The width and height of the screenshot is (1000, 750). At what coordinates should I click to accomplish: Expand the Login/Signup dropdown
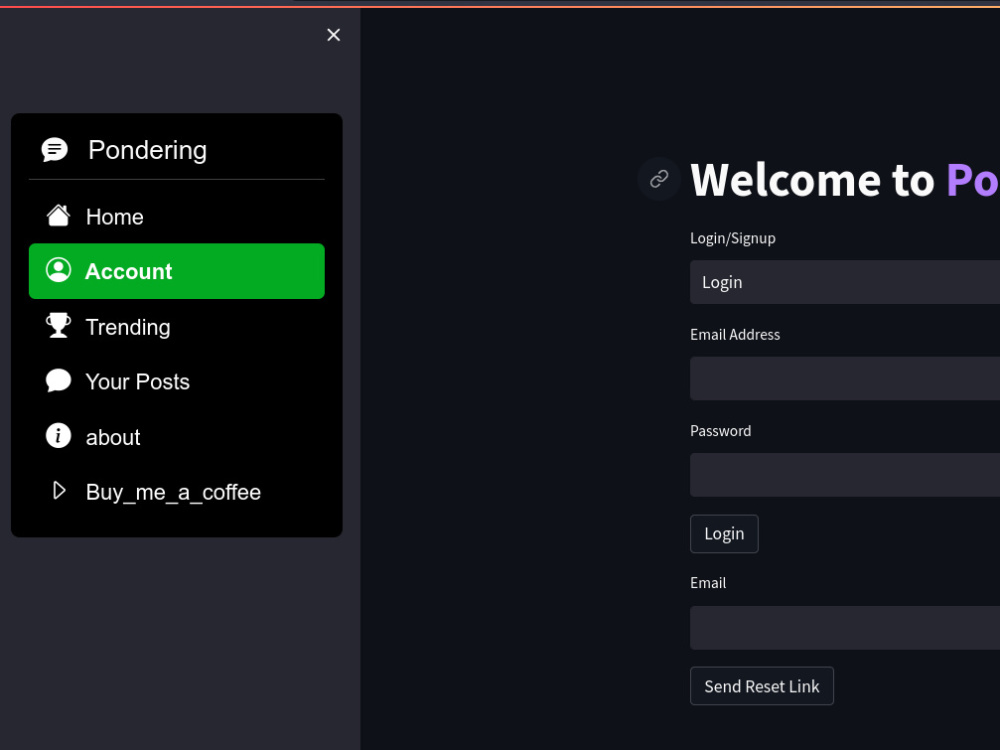(x=845, y=282)
